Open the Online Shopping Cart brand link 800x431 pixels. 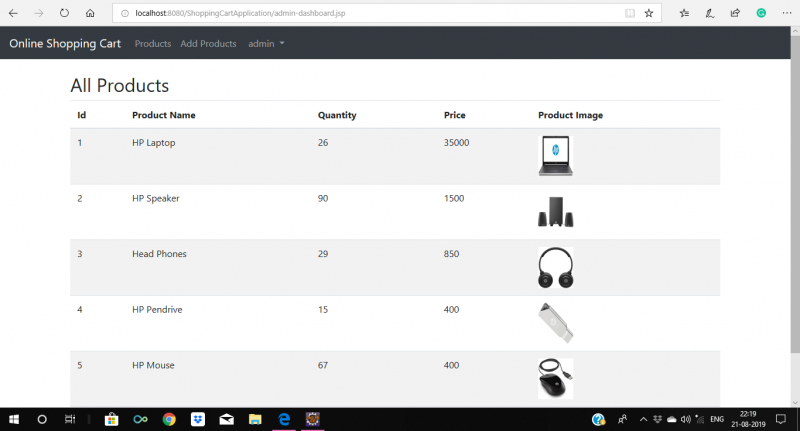(x=65, y=44)
